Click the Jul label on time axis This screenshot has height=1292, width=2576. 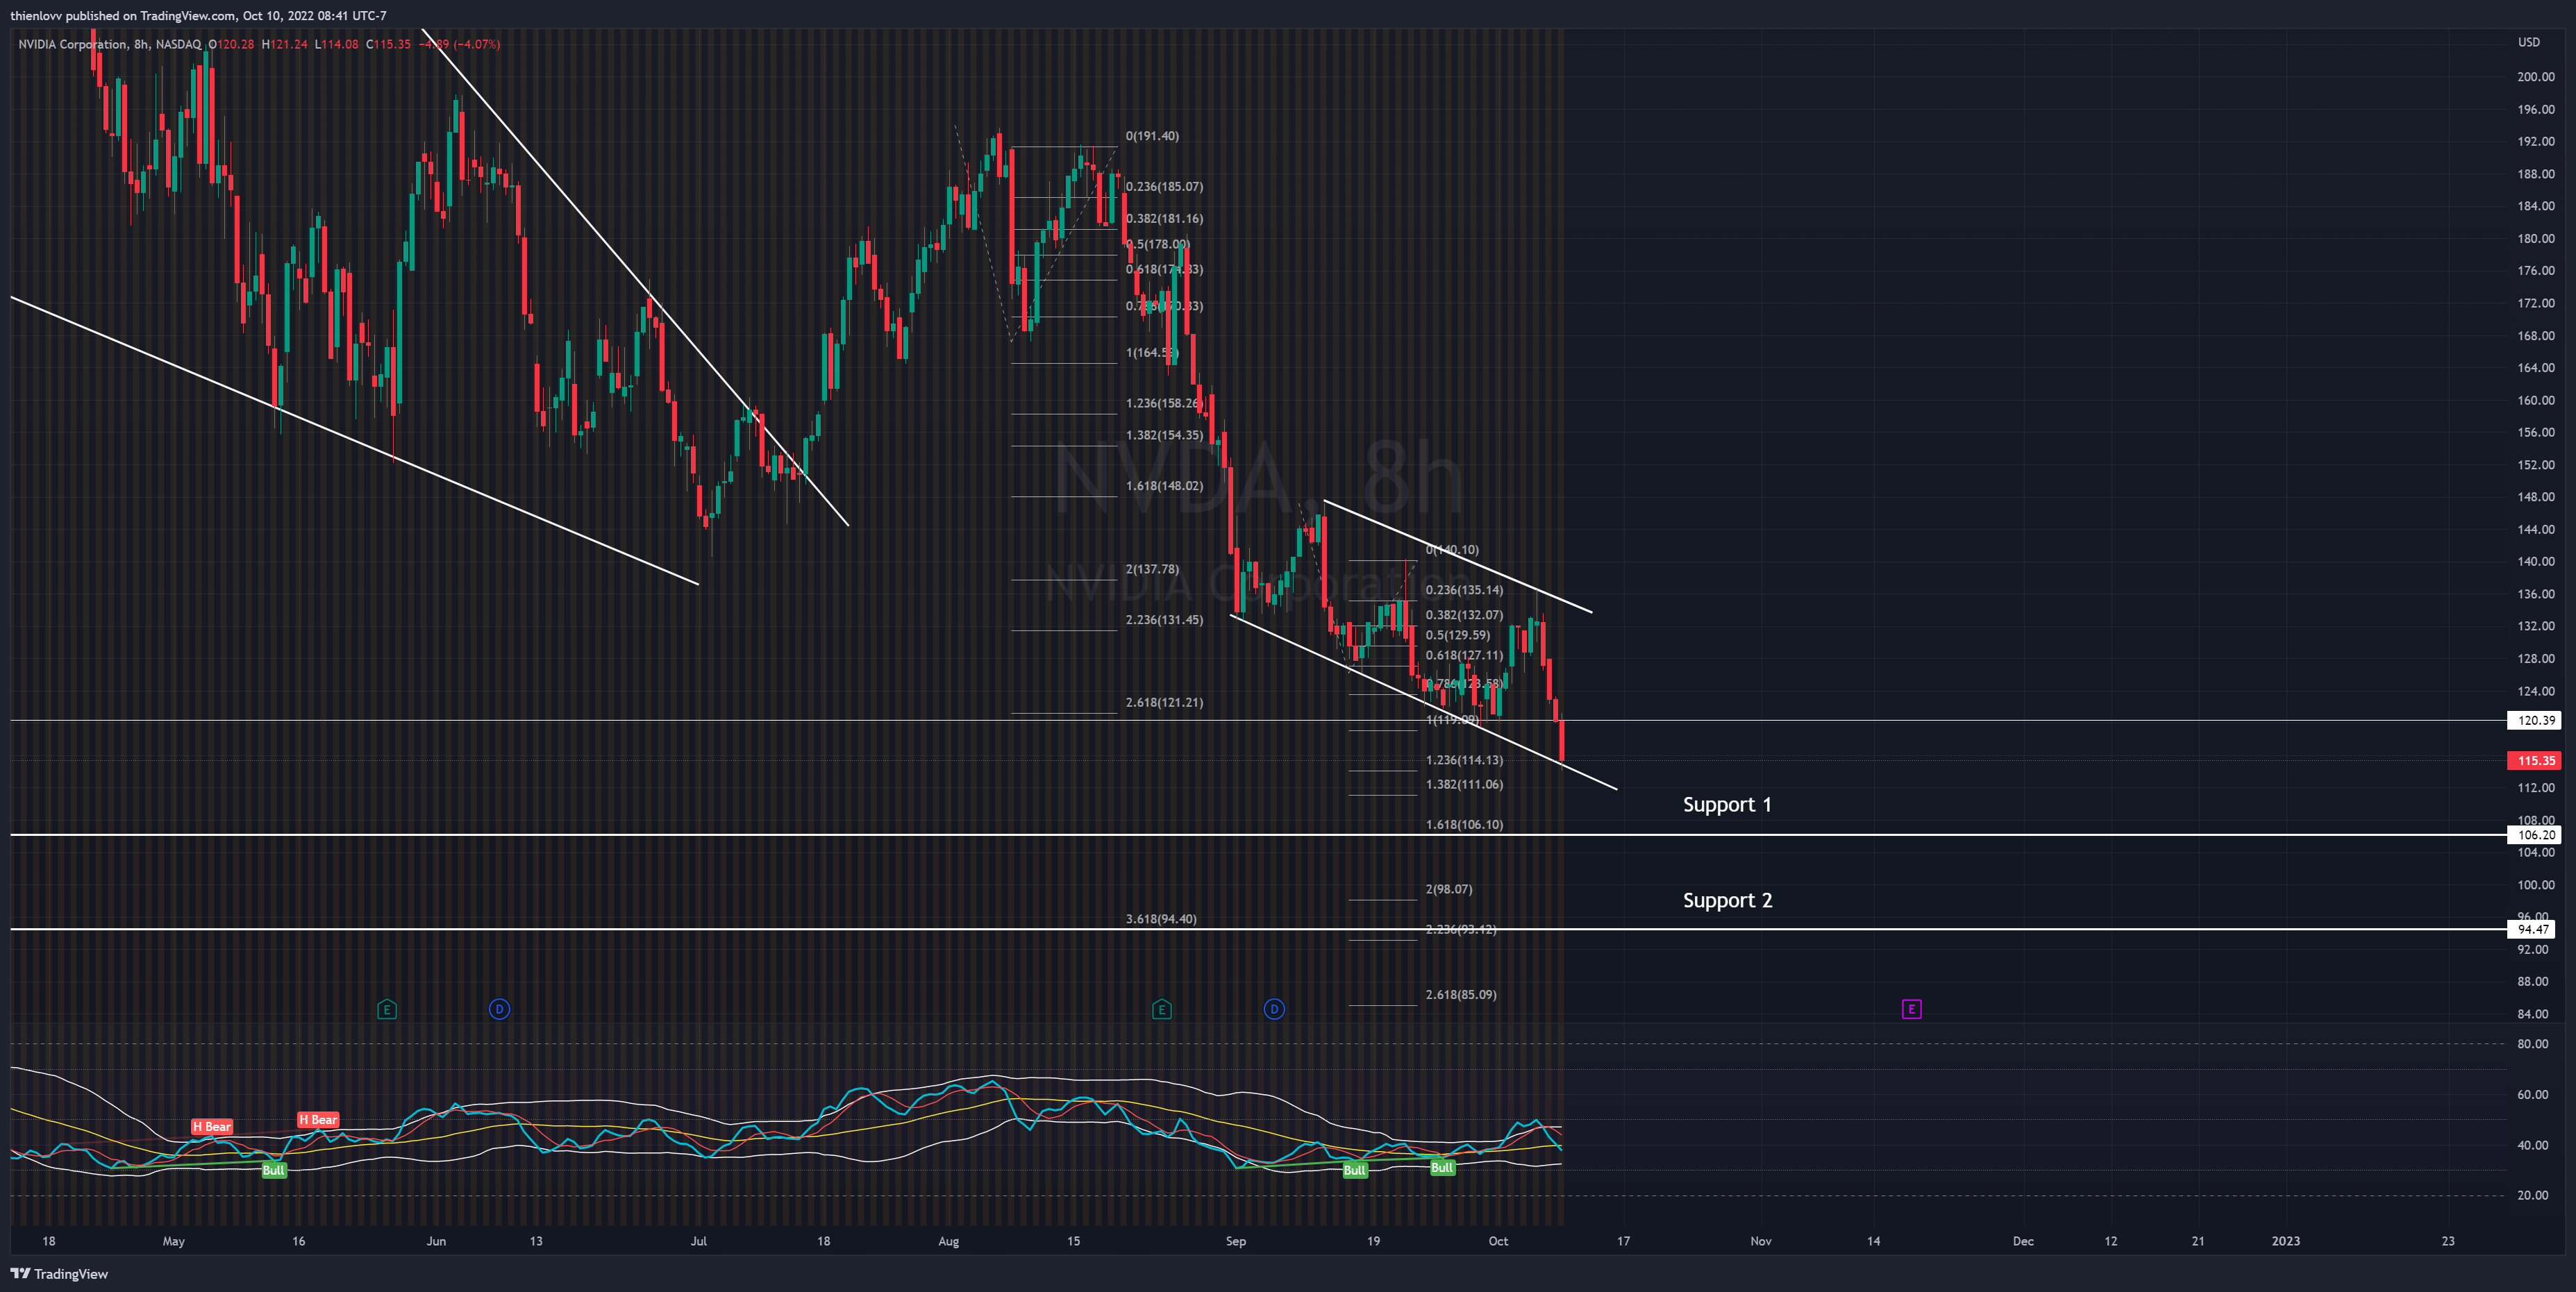click(698, 1241)
